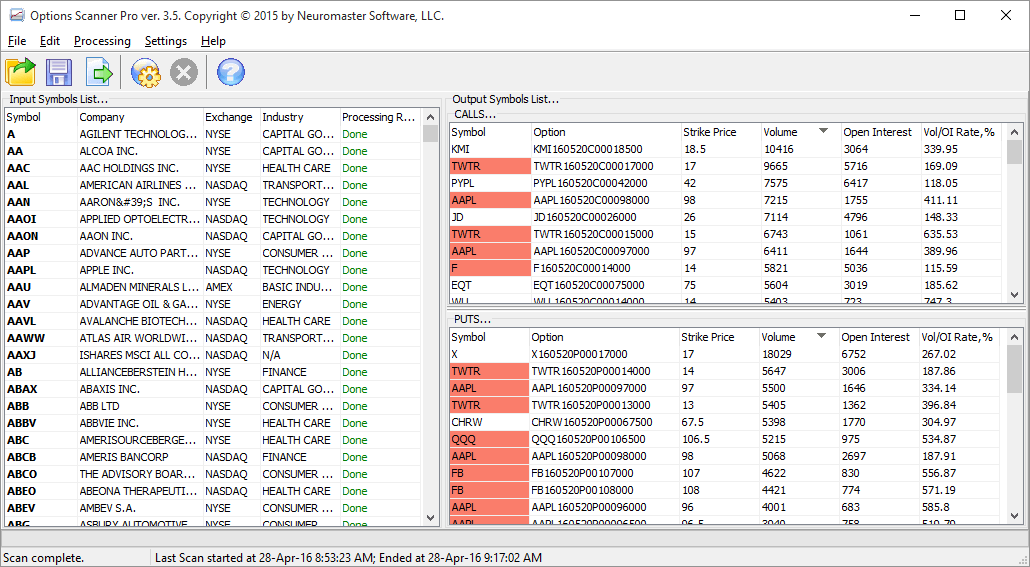Select QQQ160520P00106500 put row
Image resolution: width=1030 pixels, height=567 pixels.
click(727, 439)
